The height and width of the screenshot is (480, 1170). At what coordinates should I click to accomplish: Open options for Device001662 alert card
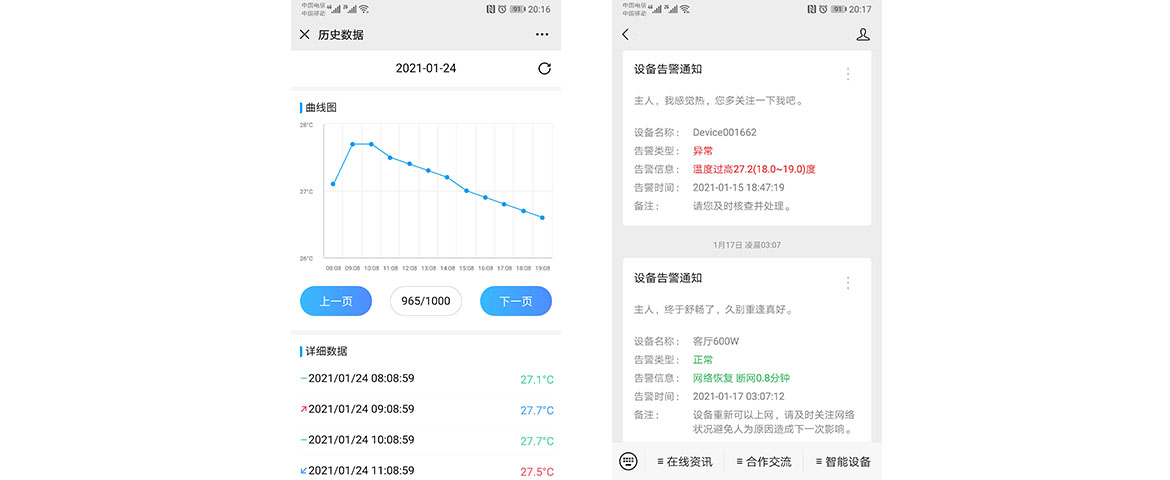(x=848, y=74)
